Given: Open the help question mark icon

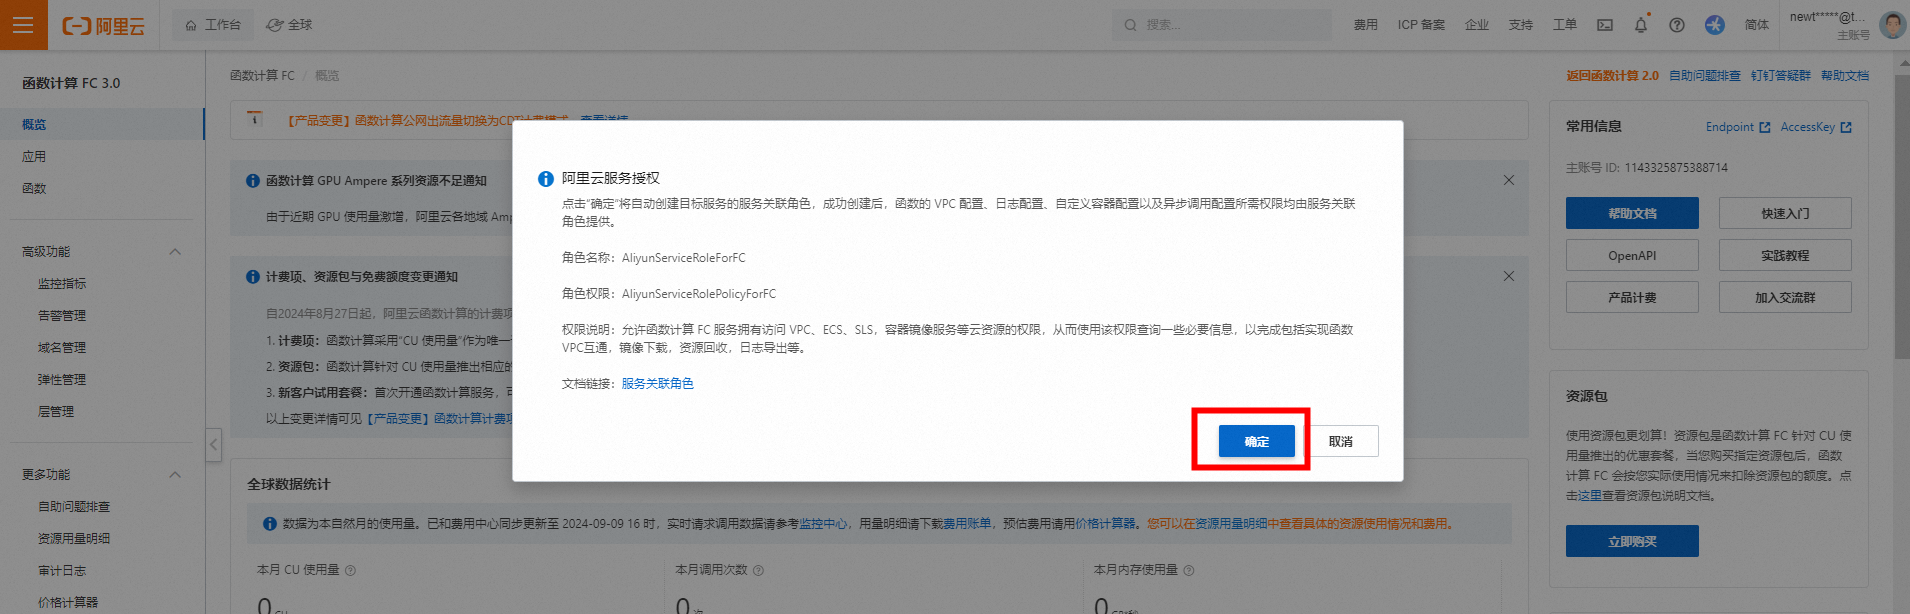Looking at the screenshot, I should (x=1677, y=25).
